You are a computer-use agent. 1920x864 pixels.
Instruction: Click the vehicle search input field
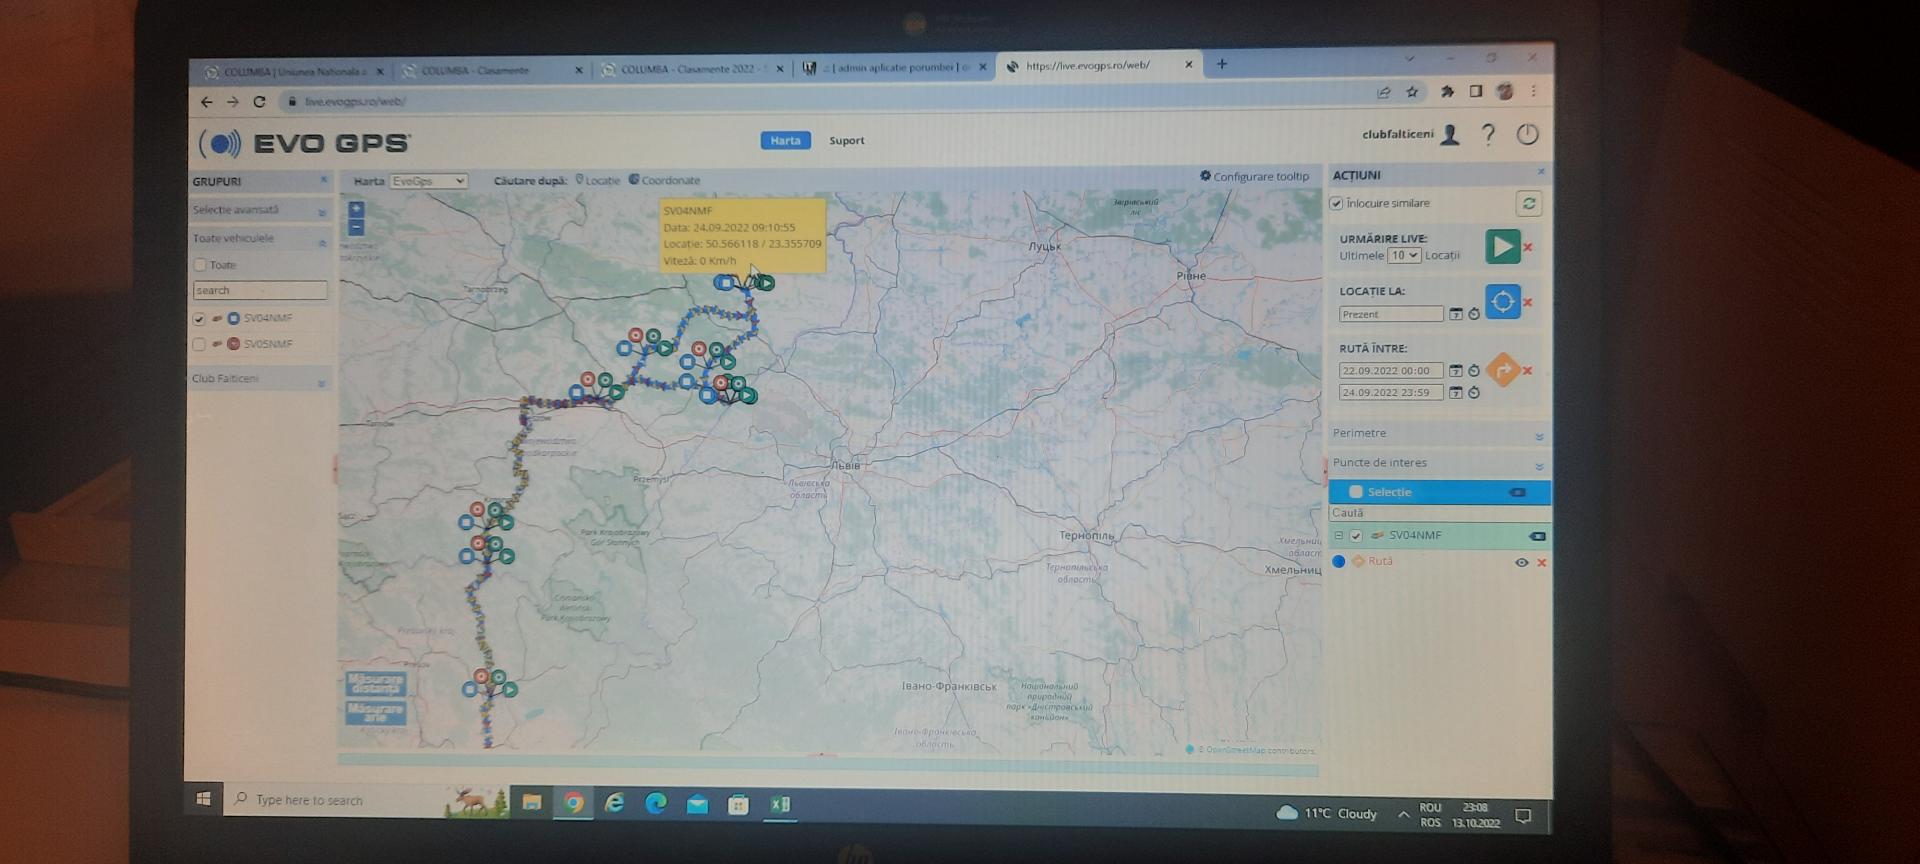click(x=259, y=290)
